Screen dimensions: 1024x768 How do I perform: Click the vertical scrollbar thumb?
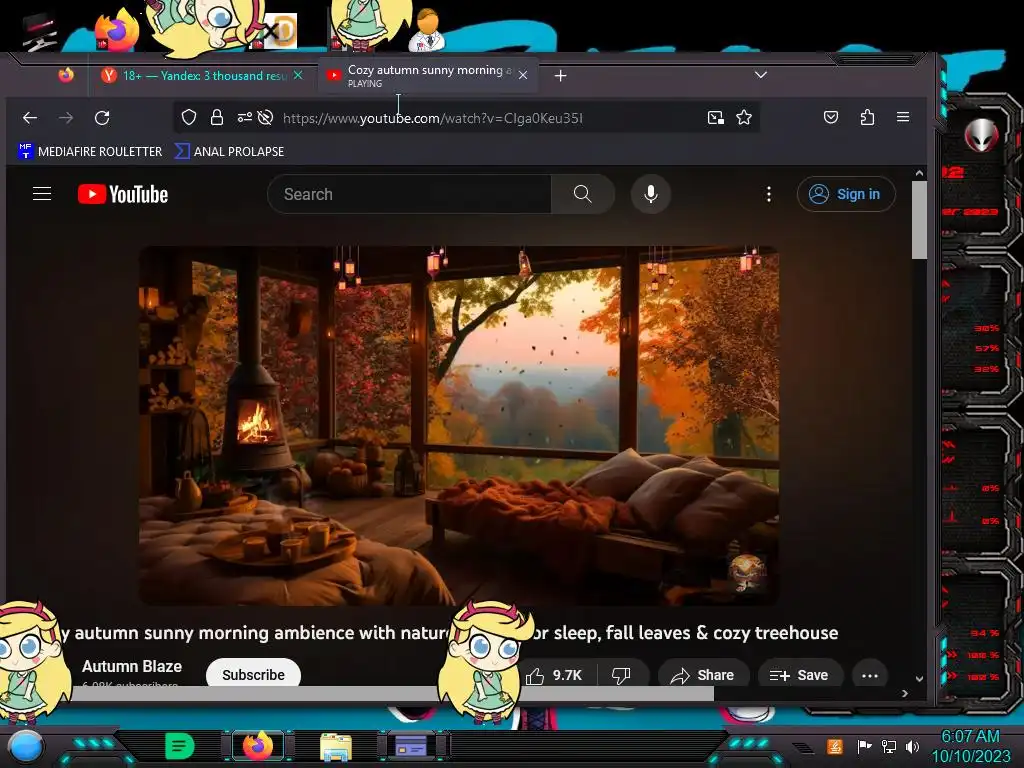point(920,220)
